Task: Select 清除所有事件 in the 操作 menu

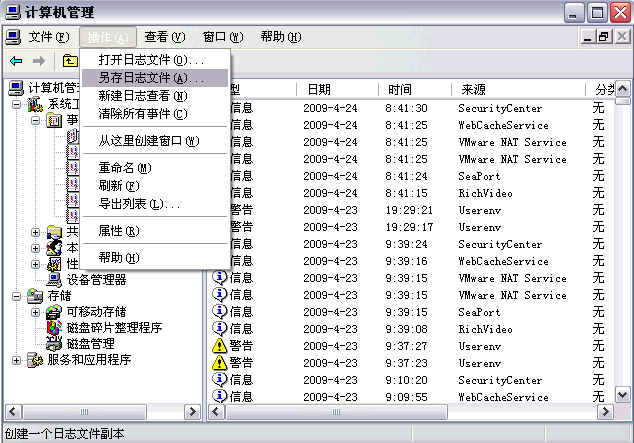Action: (x=142, y=113)
